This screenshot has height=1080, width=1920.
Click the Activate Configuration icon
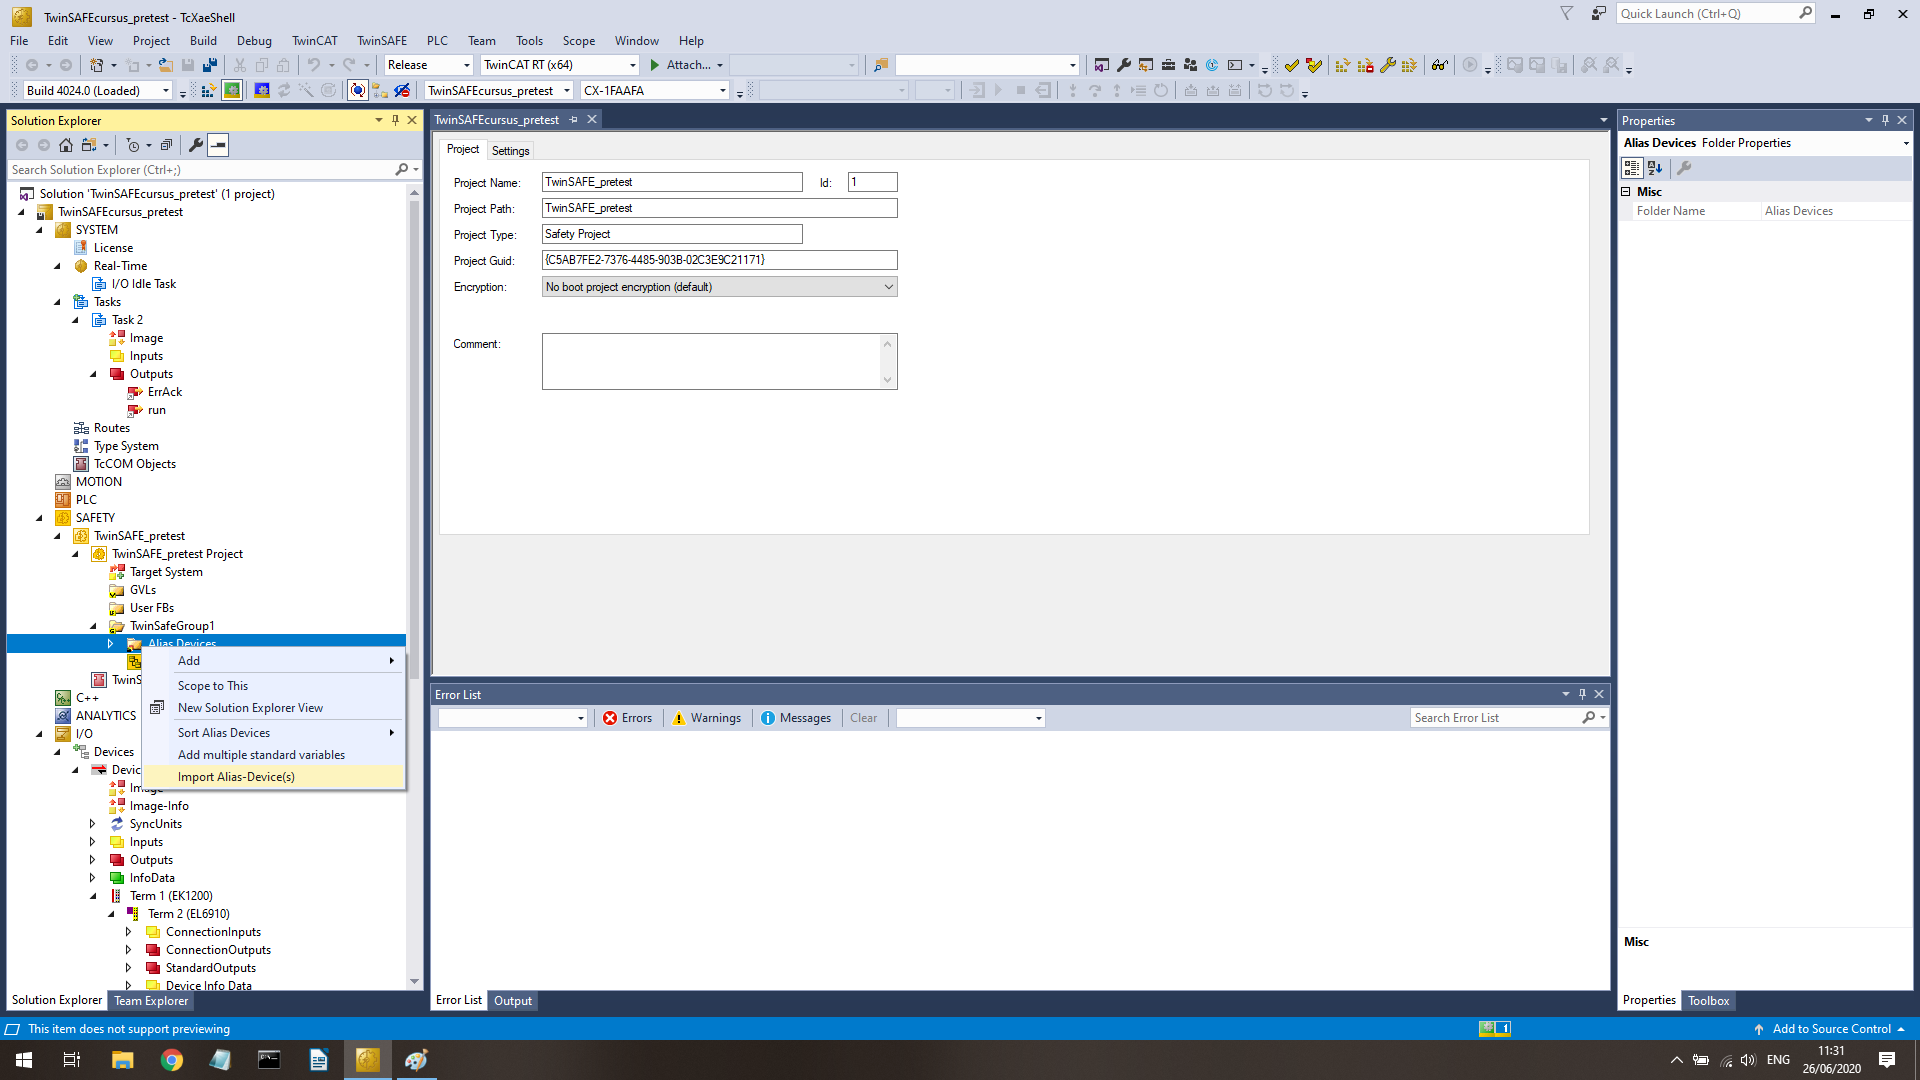pyautogui.click(x=208, y=91)
